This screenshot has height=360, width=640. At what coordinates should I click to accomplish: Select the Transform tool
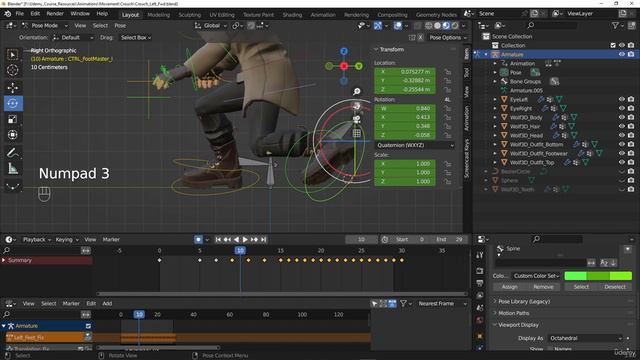click(x=13, y=135)
